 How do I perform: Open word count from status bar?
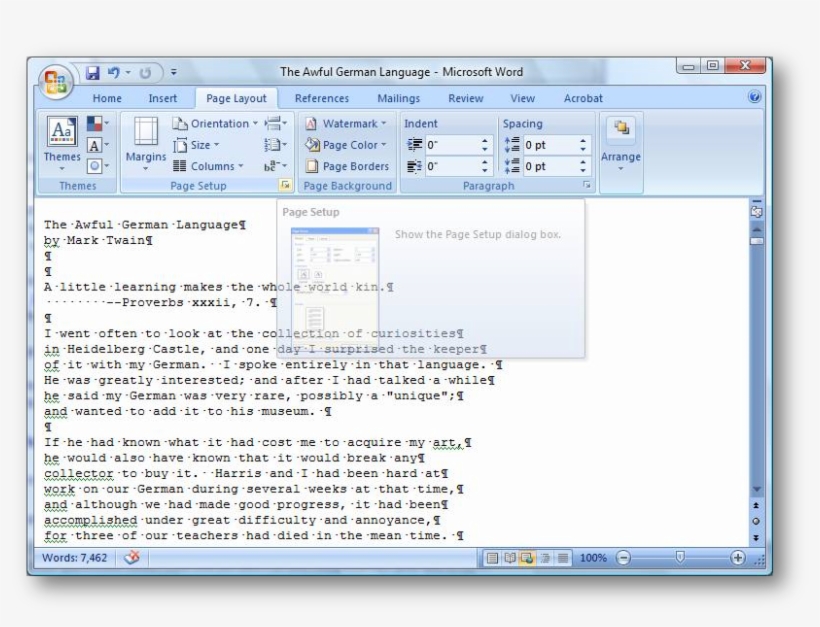pos(74,558)
